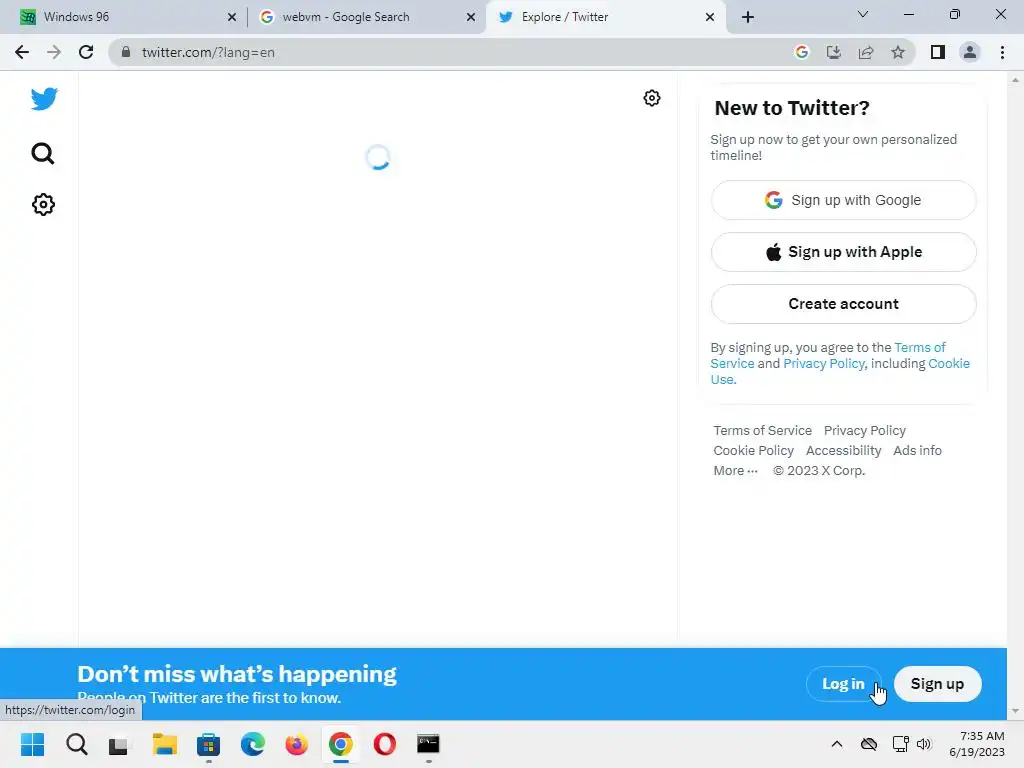Open a new browser tab
Screen dimensions: 1024x768
pos(748,17)
